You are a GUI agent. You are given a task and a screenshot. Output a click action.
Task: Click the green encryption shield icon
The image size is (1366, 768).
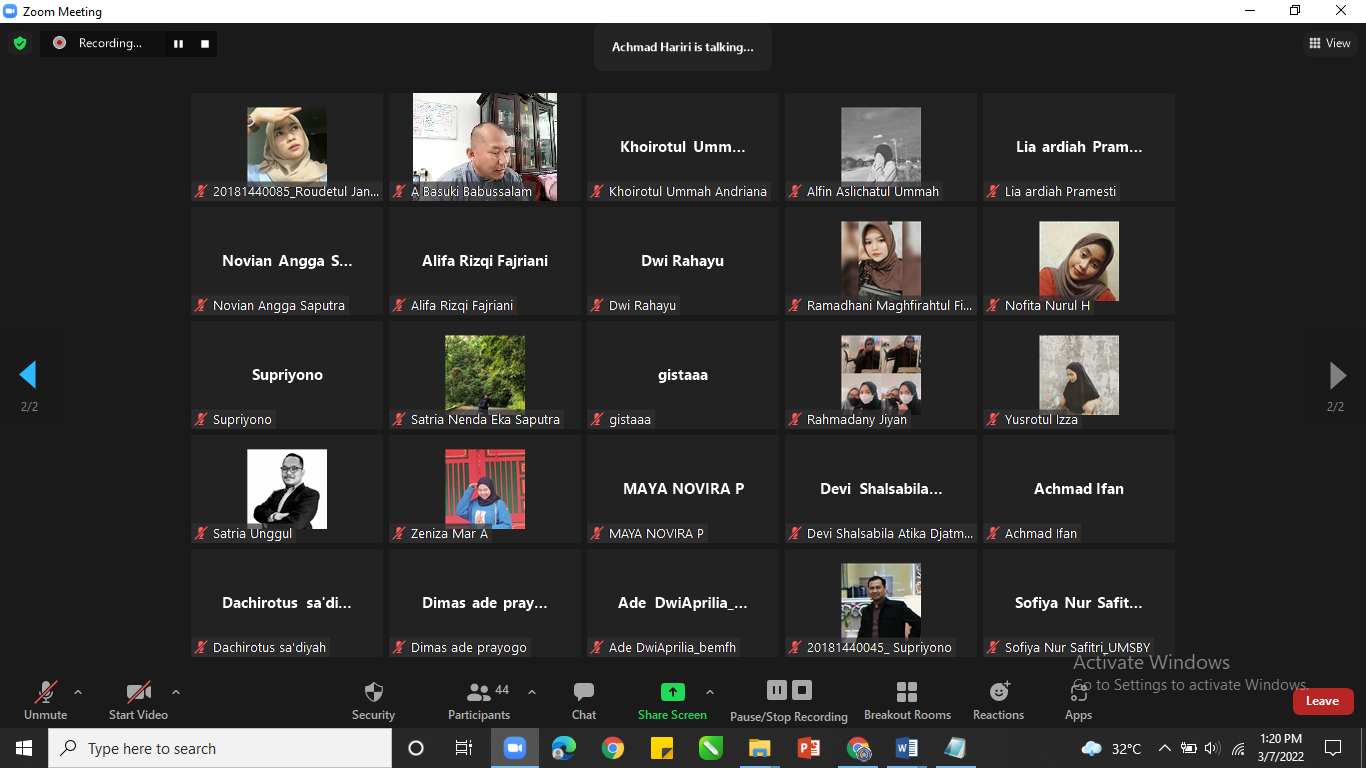[x=20, y=43]
